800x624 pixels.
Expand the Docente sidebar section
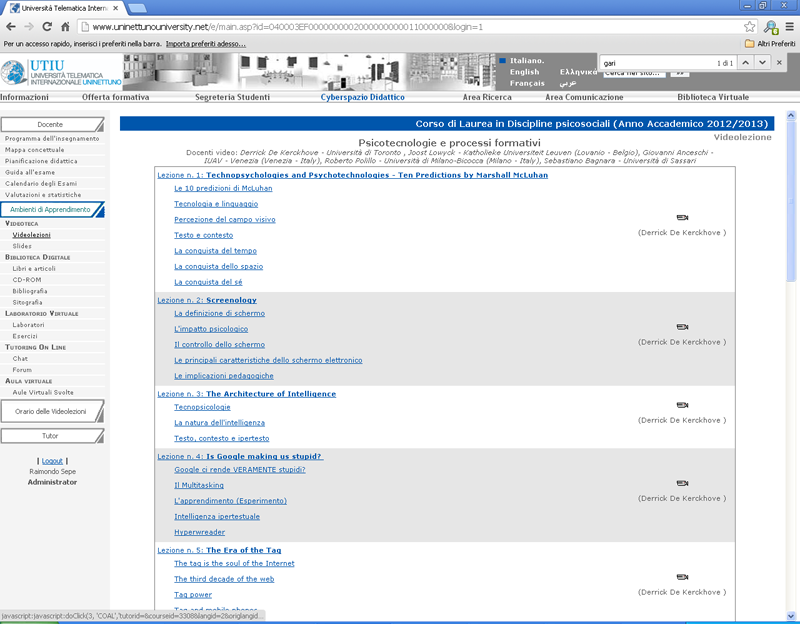[51, 124]
